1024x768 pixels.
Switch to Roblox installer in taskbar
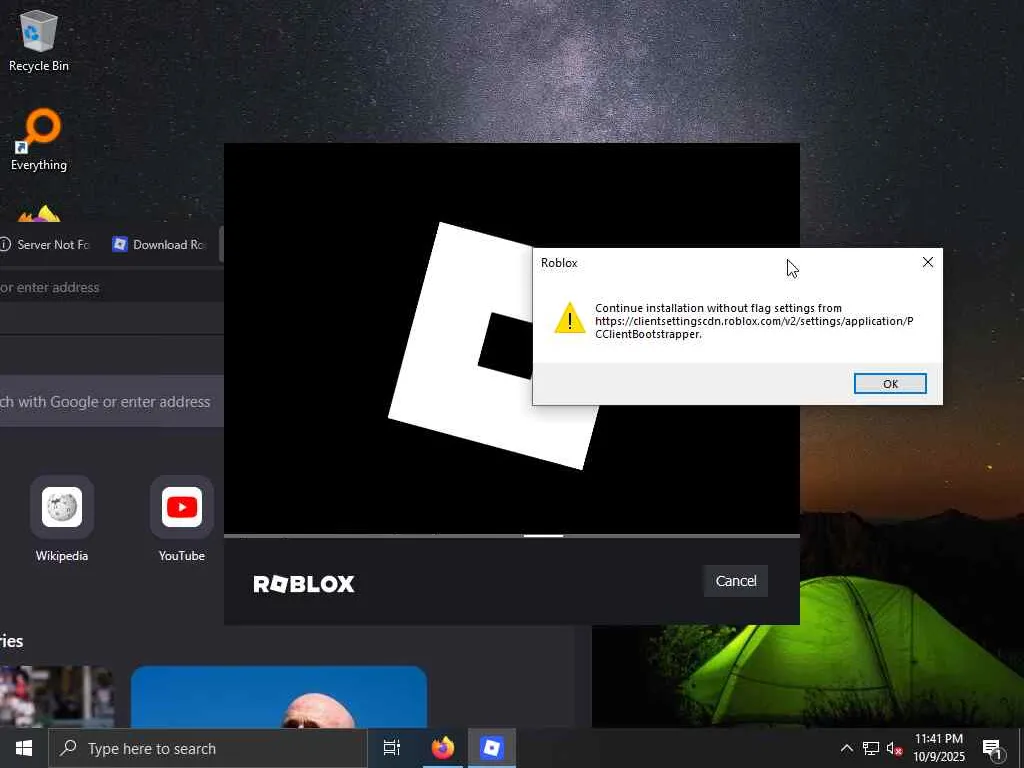(x=491, y=748)
